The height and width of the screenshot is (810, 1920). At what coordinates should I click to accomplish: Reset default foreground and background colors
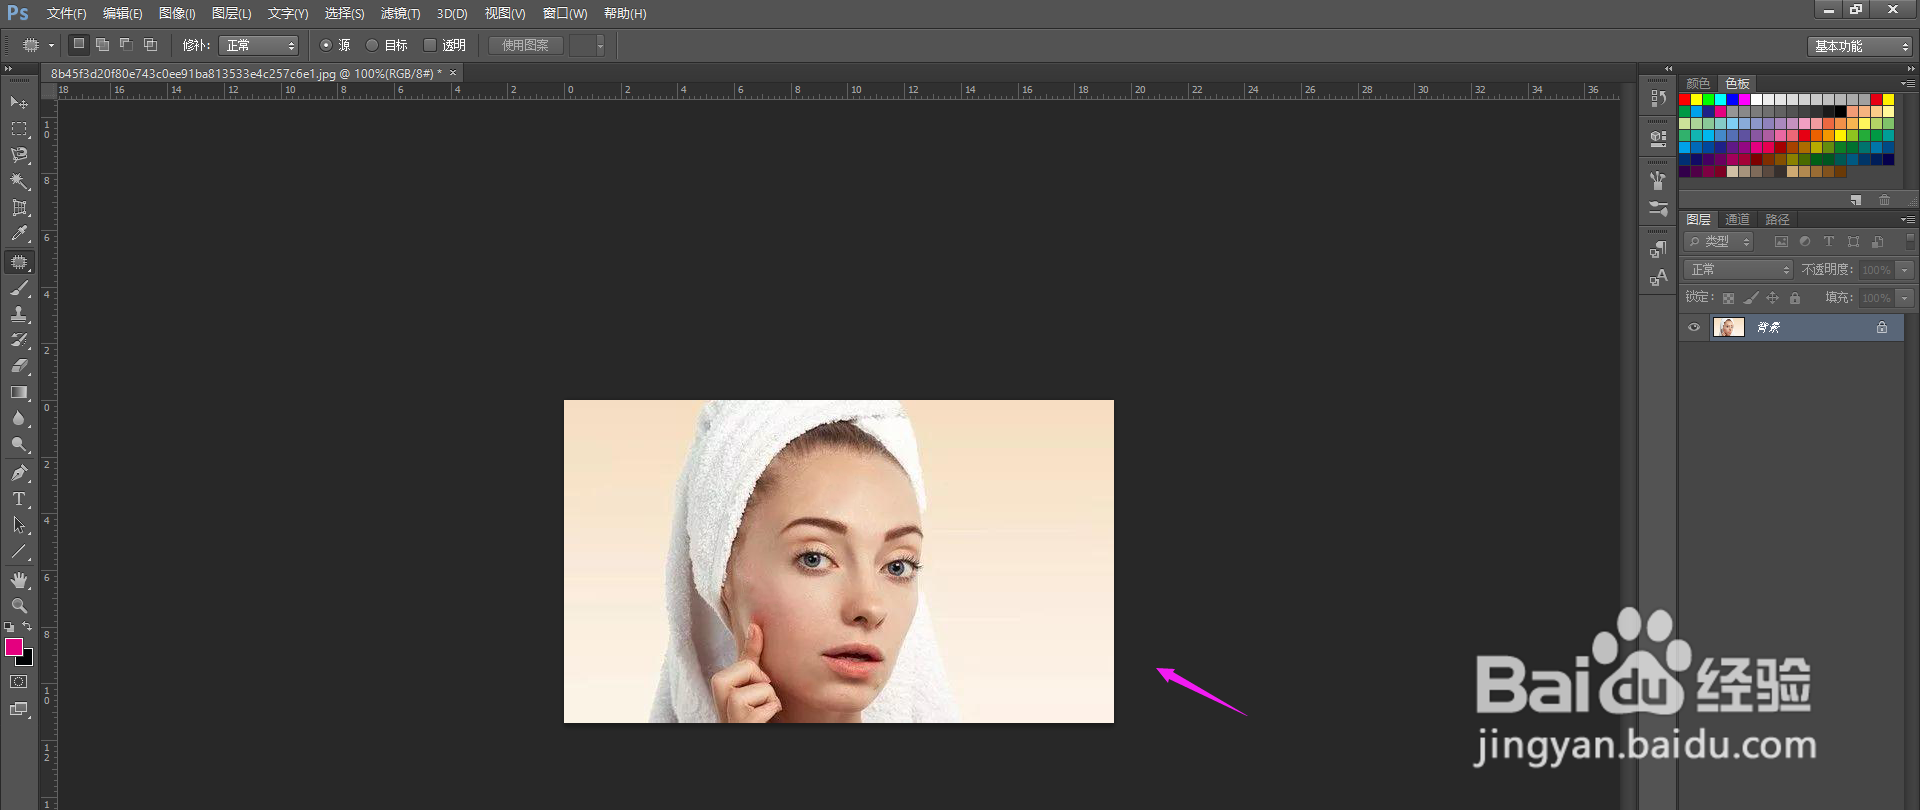coord(9,627)
